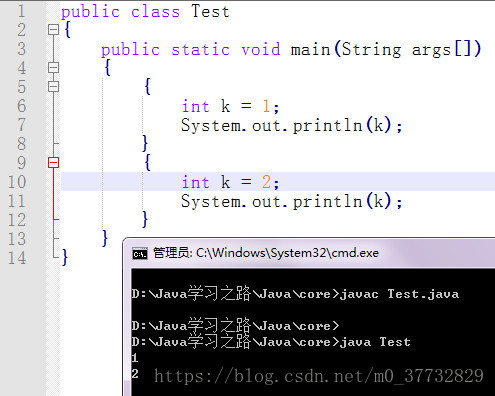The width and height of the screenshot is (495, 396).
Task: Click 'System.out.println(k);' on line 11
Action: point(292,202)
